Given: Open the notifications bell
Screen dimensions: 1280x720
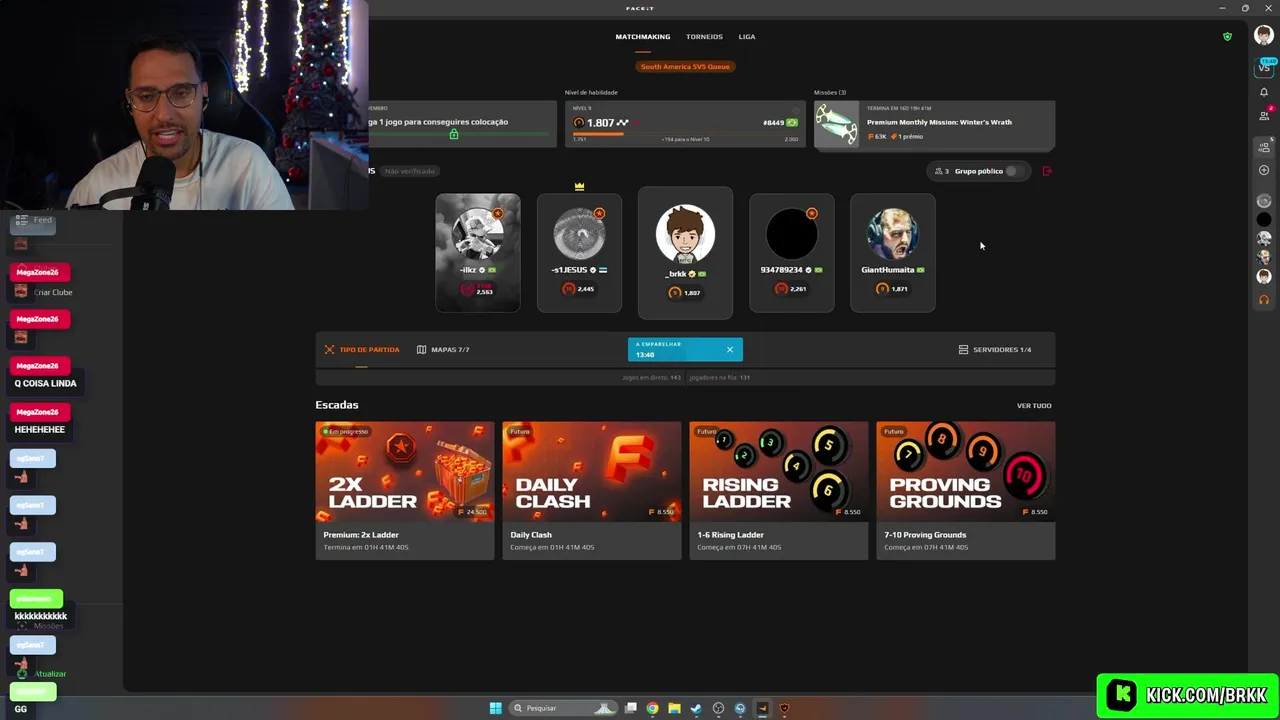Looking at the screenshot, I should (x=1264, y=92).
